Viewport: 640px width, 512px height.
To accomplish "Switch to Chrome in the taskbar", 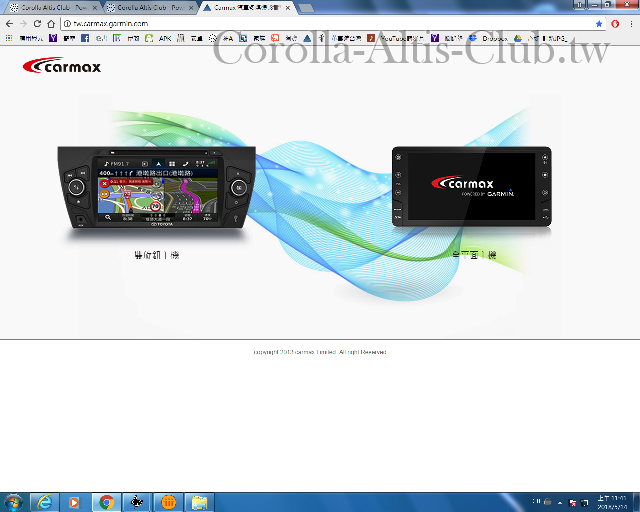I will coord(107,502).
